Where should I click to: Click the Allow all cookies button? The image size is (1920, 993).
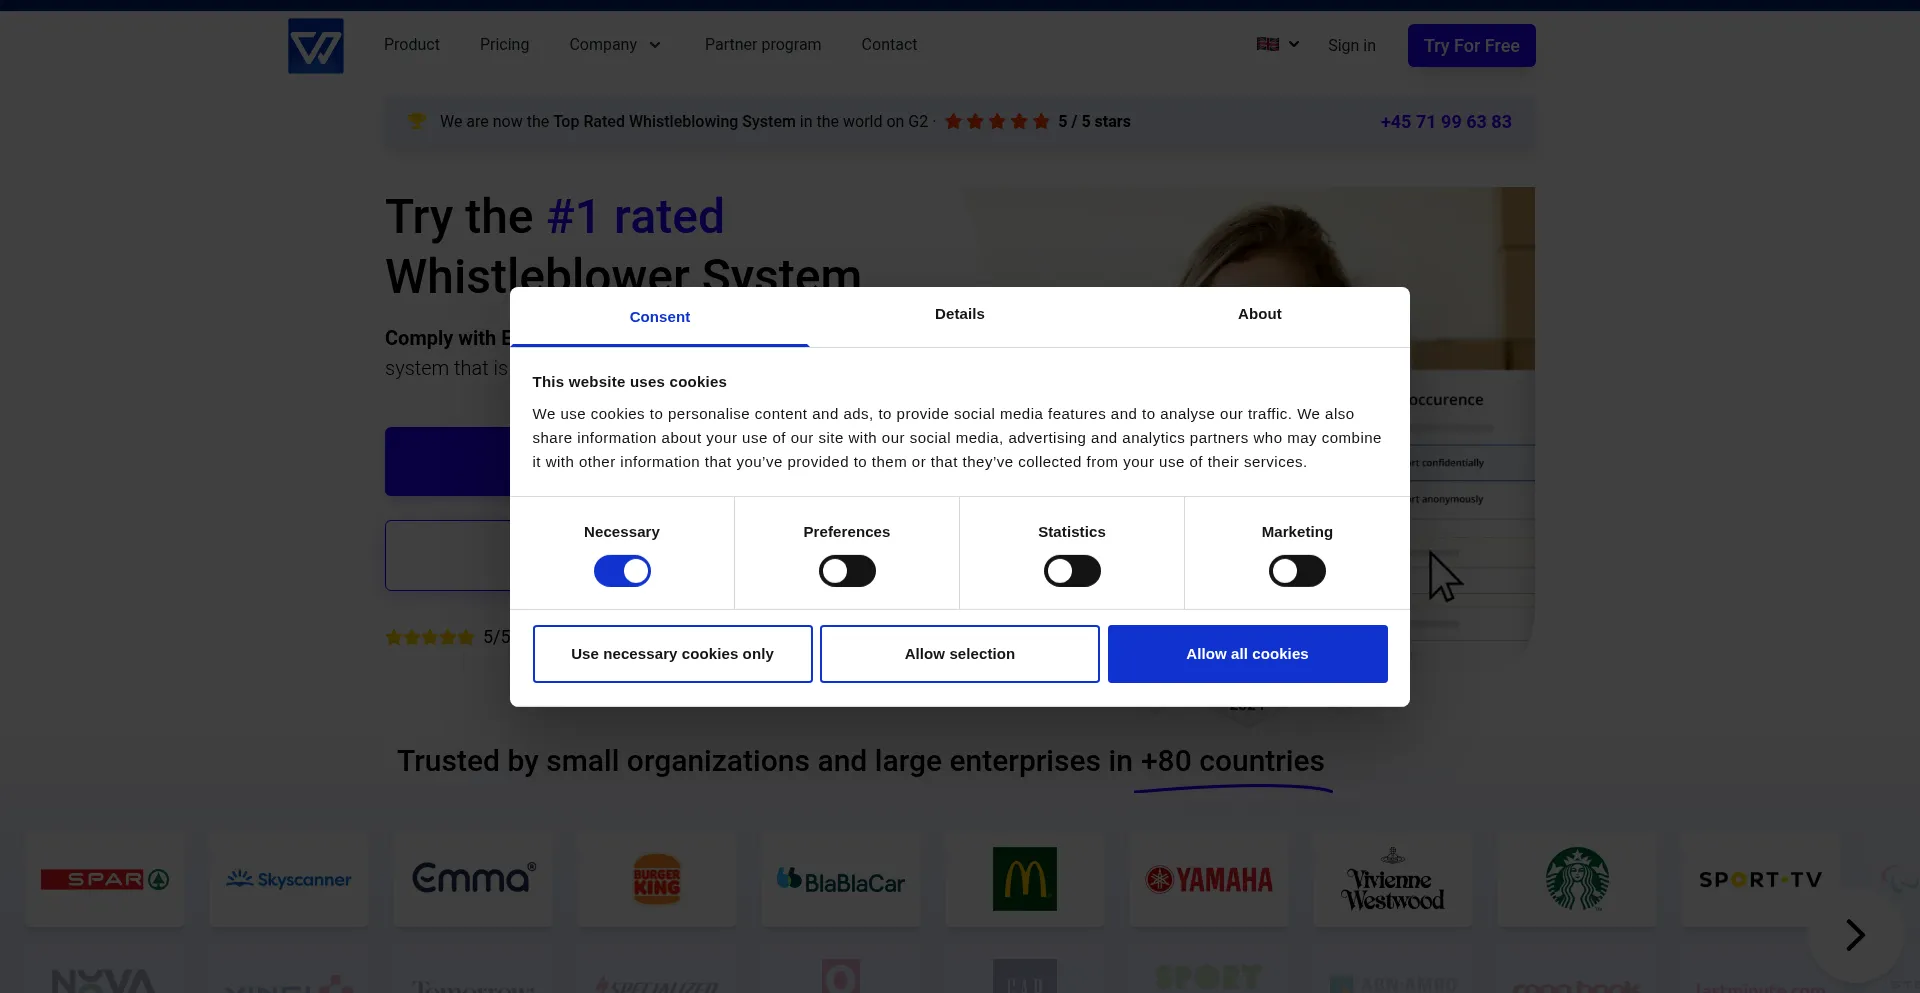1247,653
